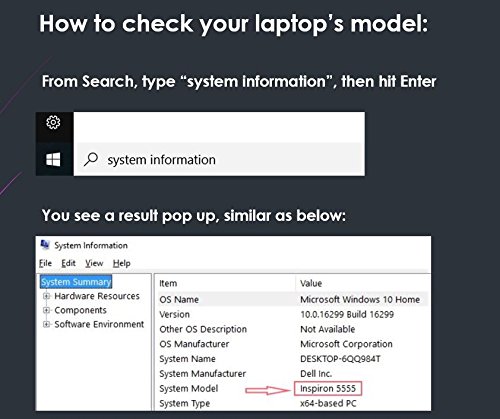
Task: Click the Settings gear icon
Action: click(53, 122)
